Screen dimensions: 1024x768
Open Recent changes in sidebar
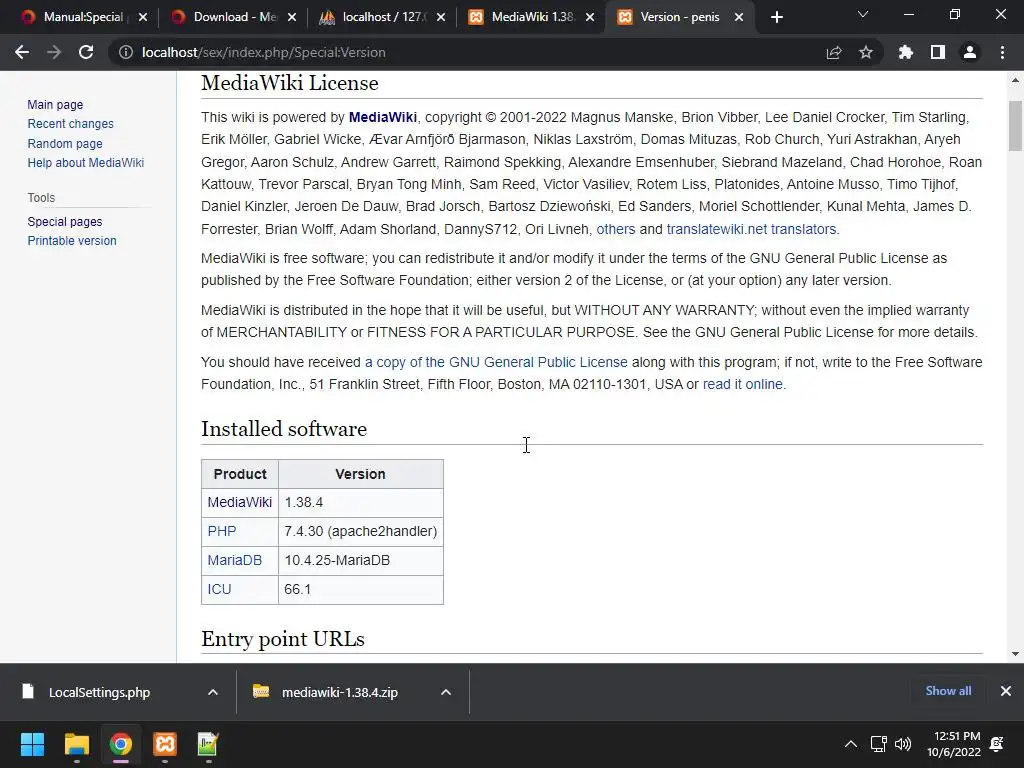coord(71,123)
